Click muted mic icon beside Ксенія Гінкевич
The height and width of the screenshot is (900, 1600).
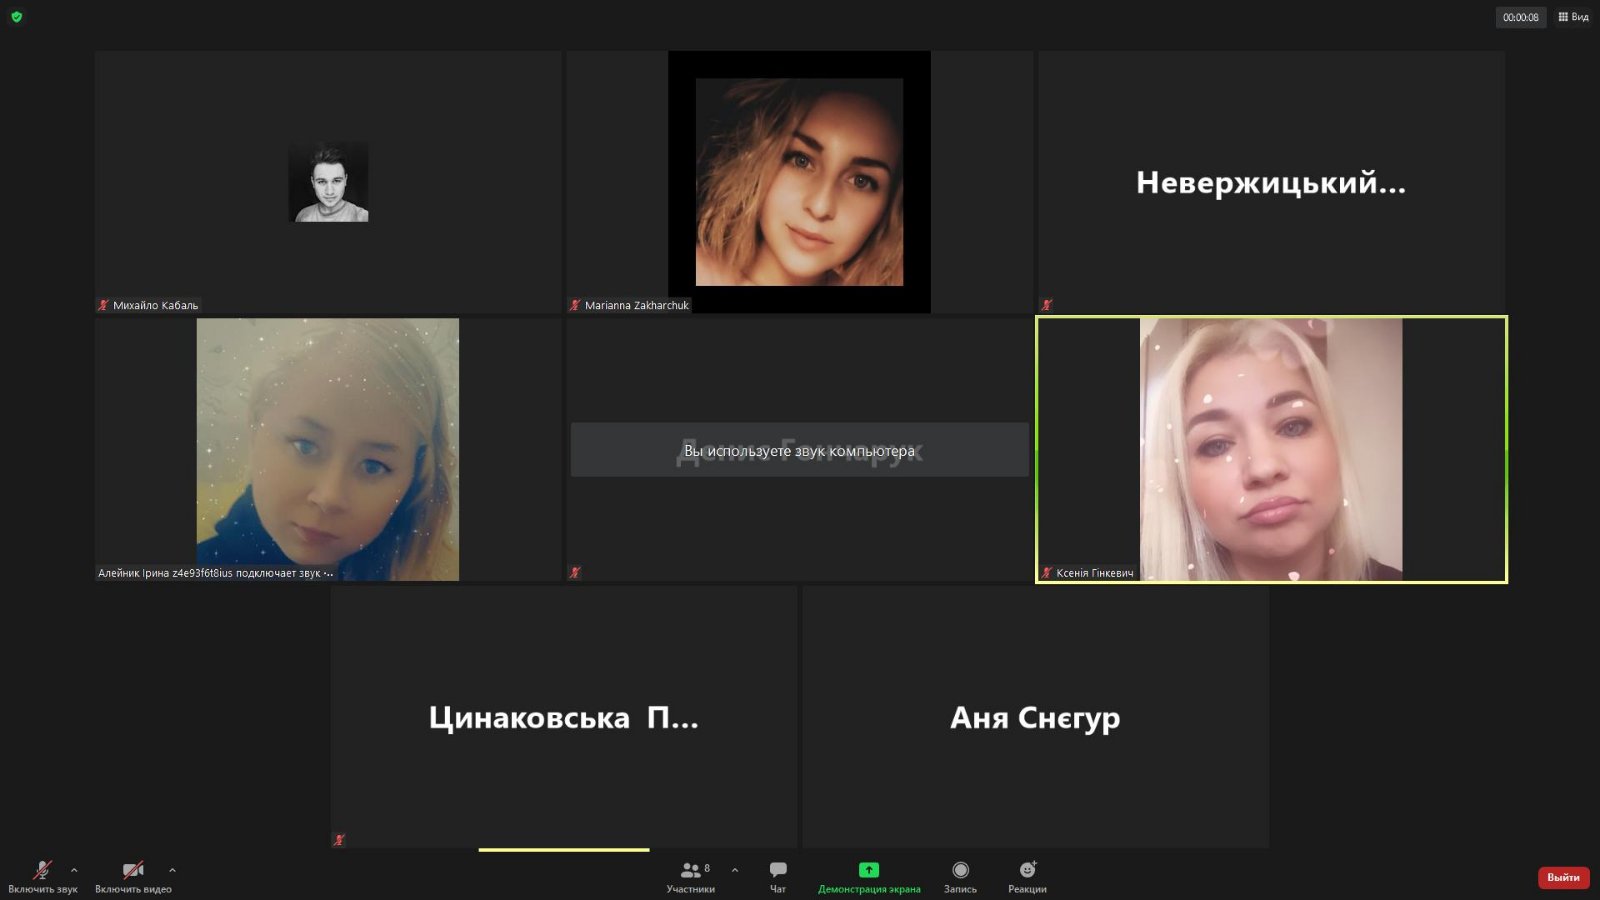(x=1047, y=573)
